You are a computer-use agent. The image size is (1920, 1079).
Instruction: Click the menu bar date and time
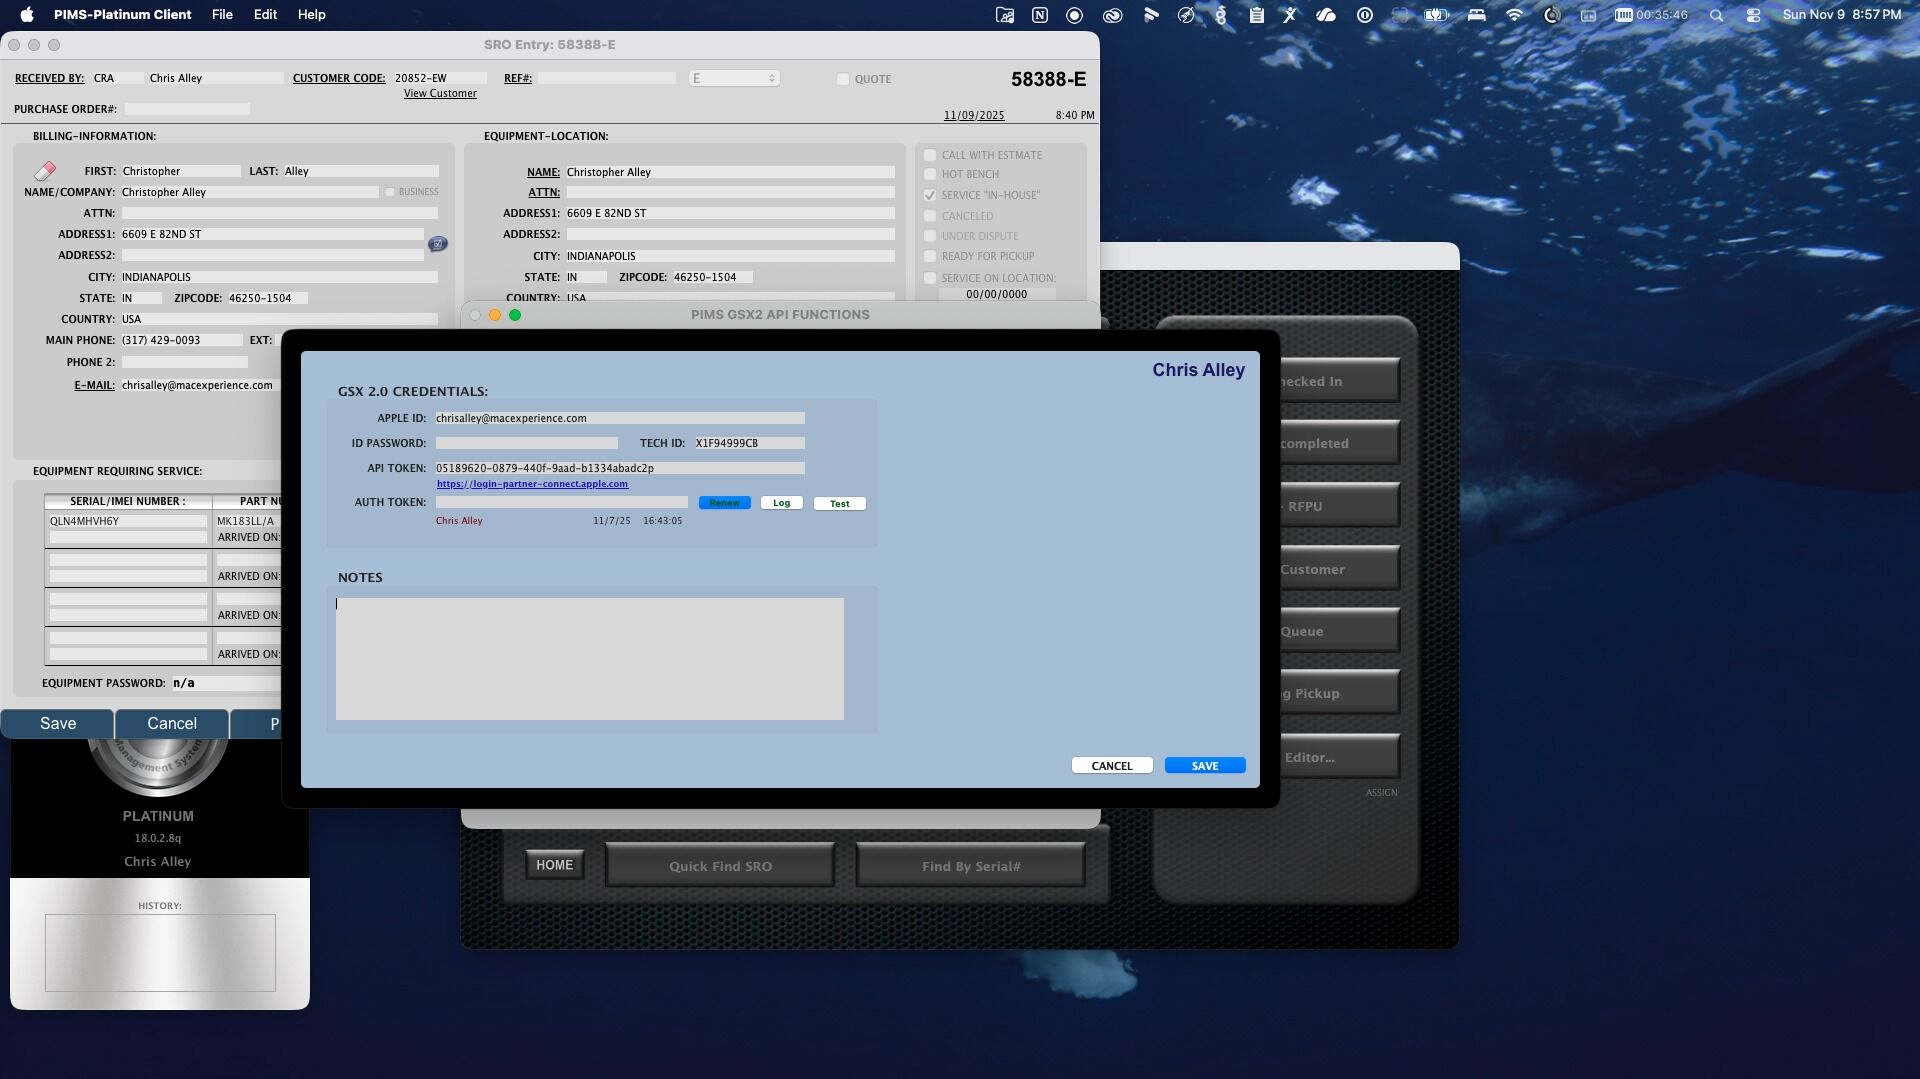coord(1842,15)
